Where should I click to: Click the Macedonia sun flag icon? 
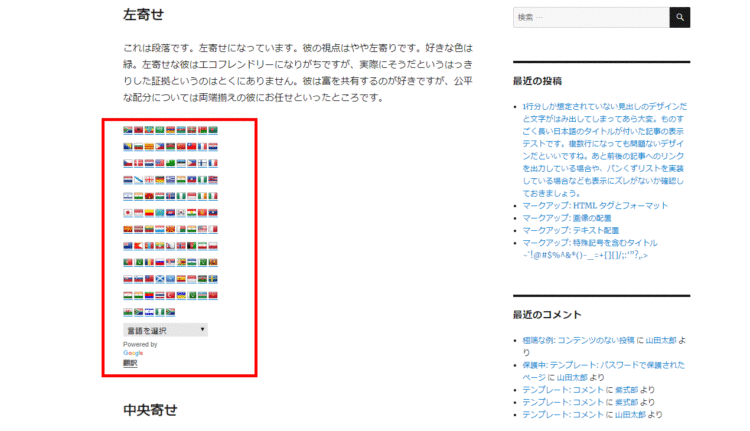170,229
